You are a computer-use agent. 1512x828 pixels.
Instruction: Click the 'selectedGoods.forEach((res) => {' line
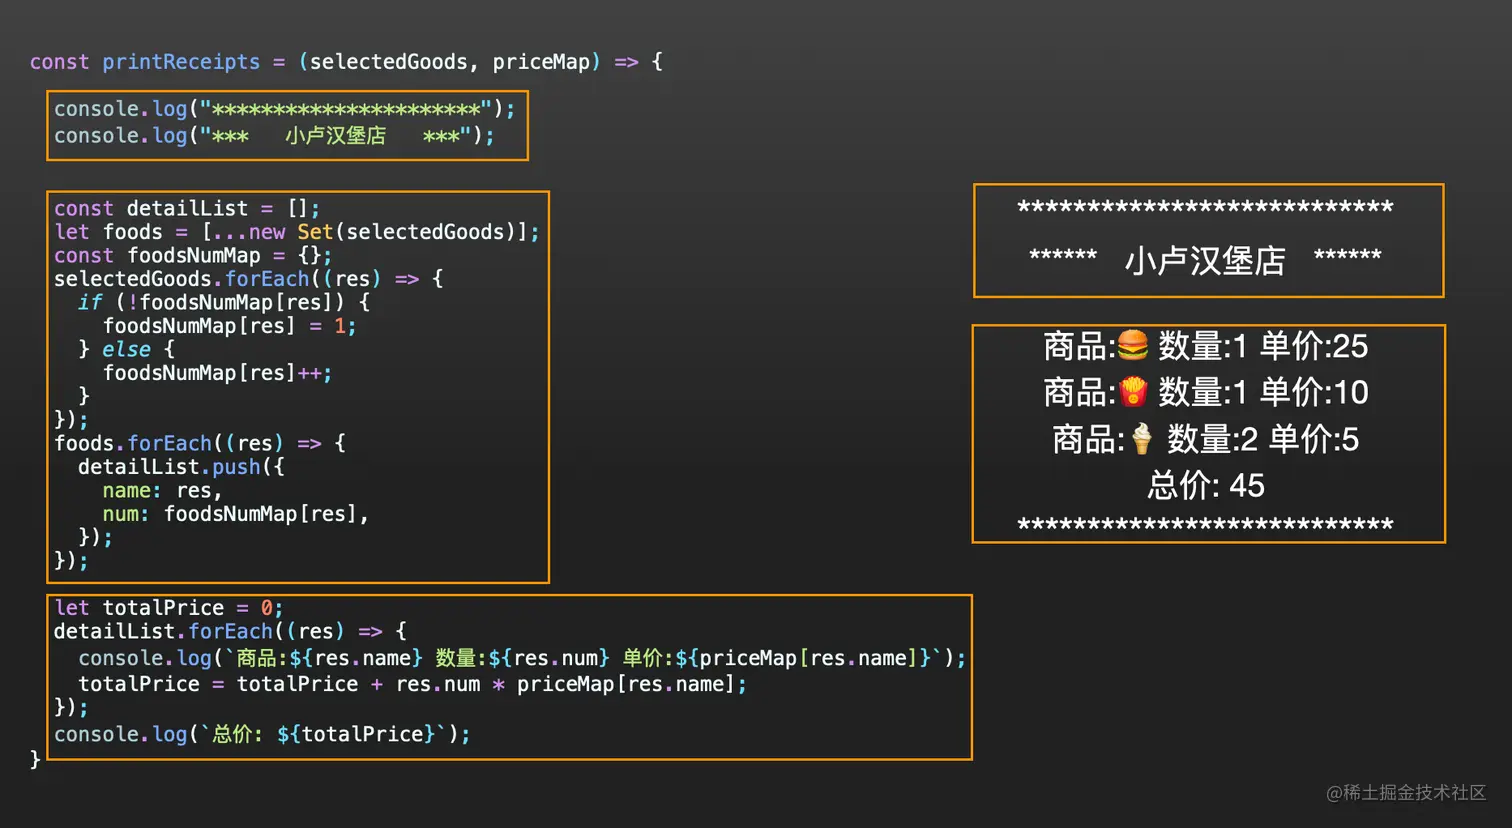(x=248, y=279)
